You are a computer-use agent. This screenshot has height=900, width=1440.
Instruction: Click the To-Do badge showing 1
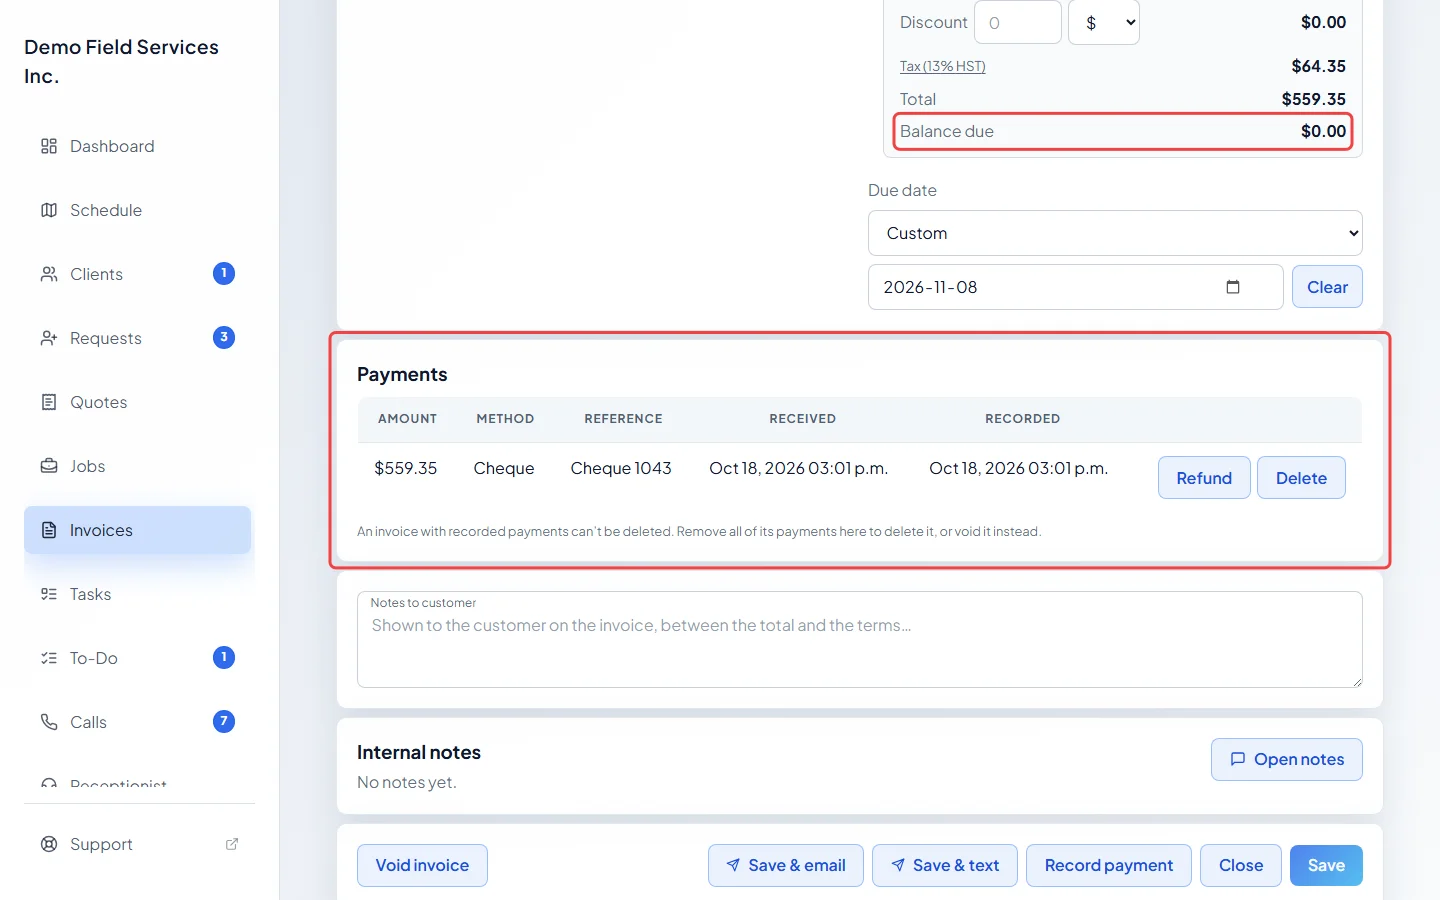[x=224, y=657]
